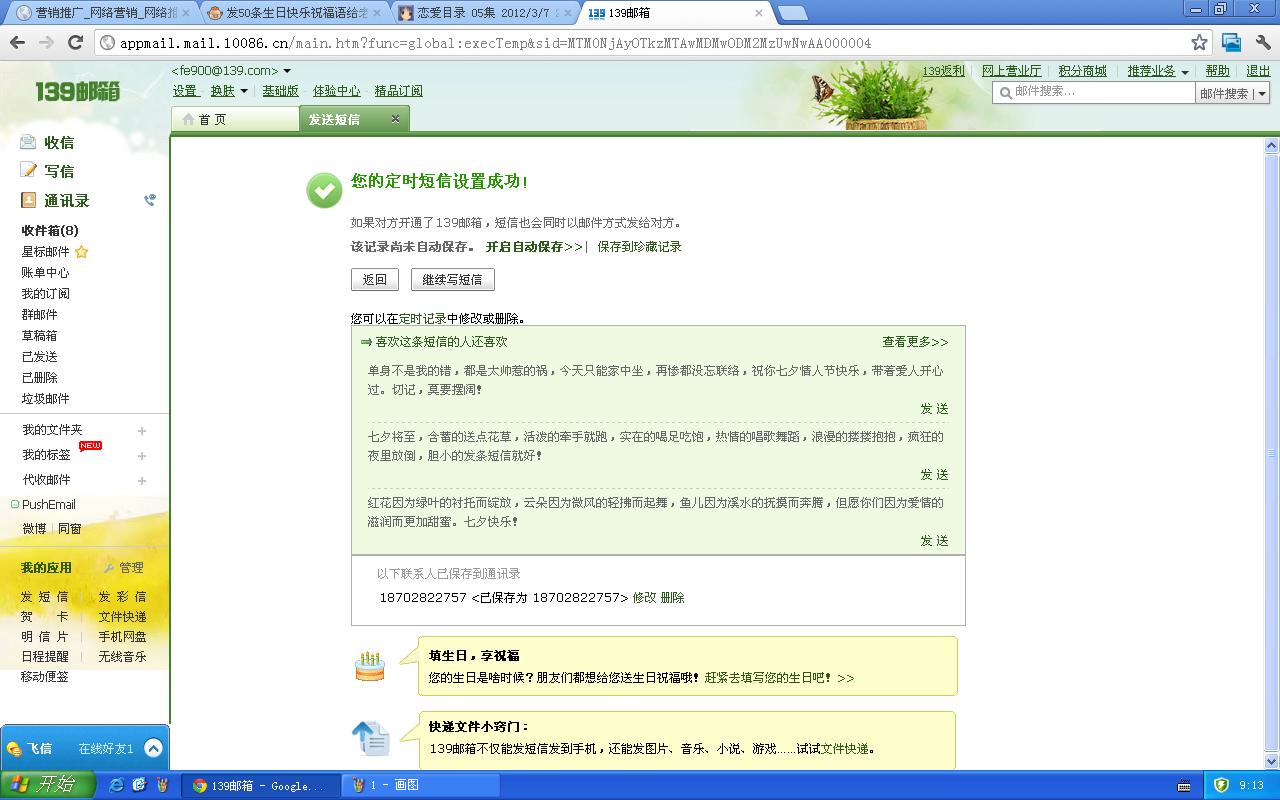The height and width of the screenshot is (800, 1280).
Task: Open the 收信 inbox envelope icon
Action: (28, 142)
